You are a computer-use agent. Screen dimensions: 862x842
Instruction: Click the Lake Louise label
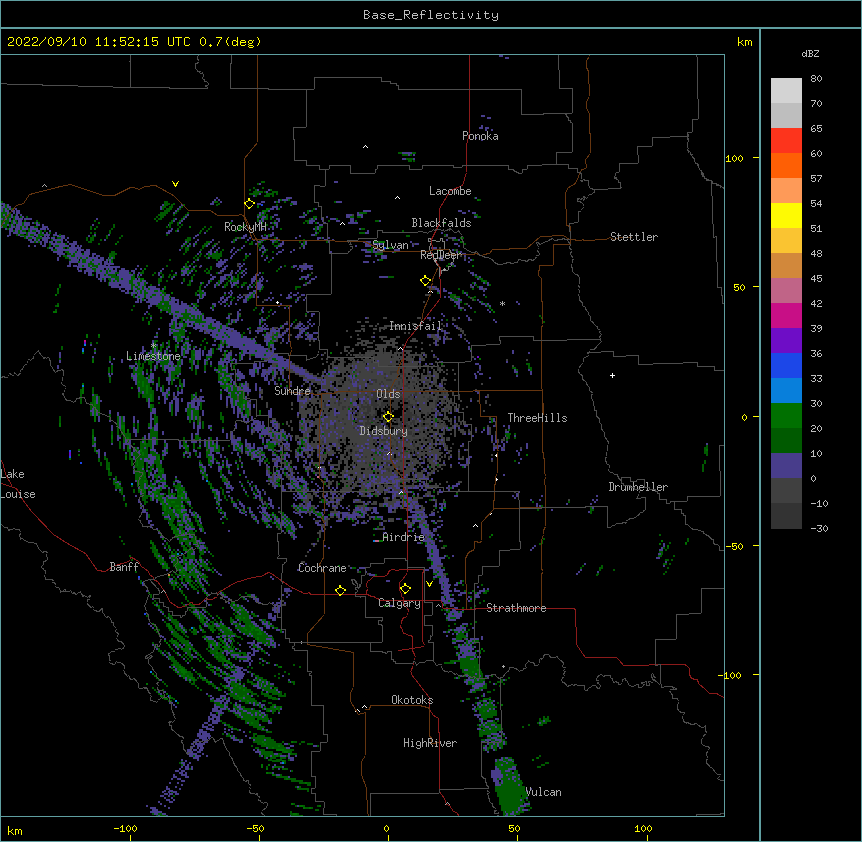pyautogui.click(x=18, y=484)
